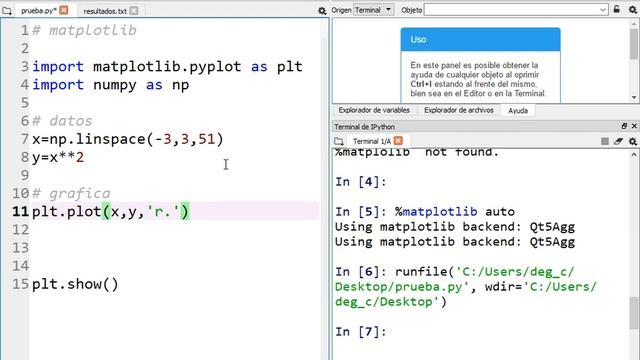Click the plt.show() code line
Image resolution: width=640 pixels, height=360 pixels.
75,284
